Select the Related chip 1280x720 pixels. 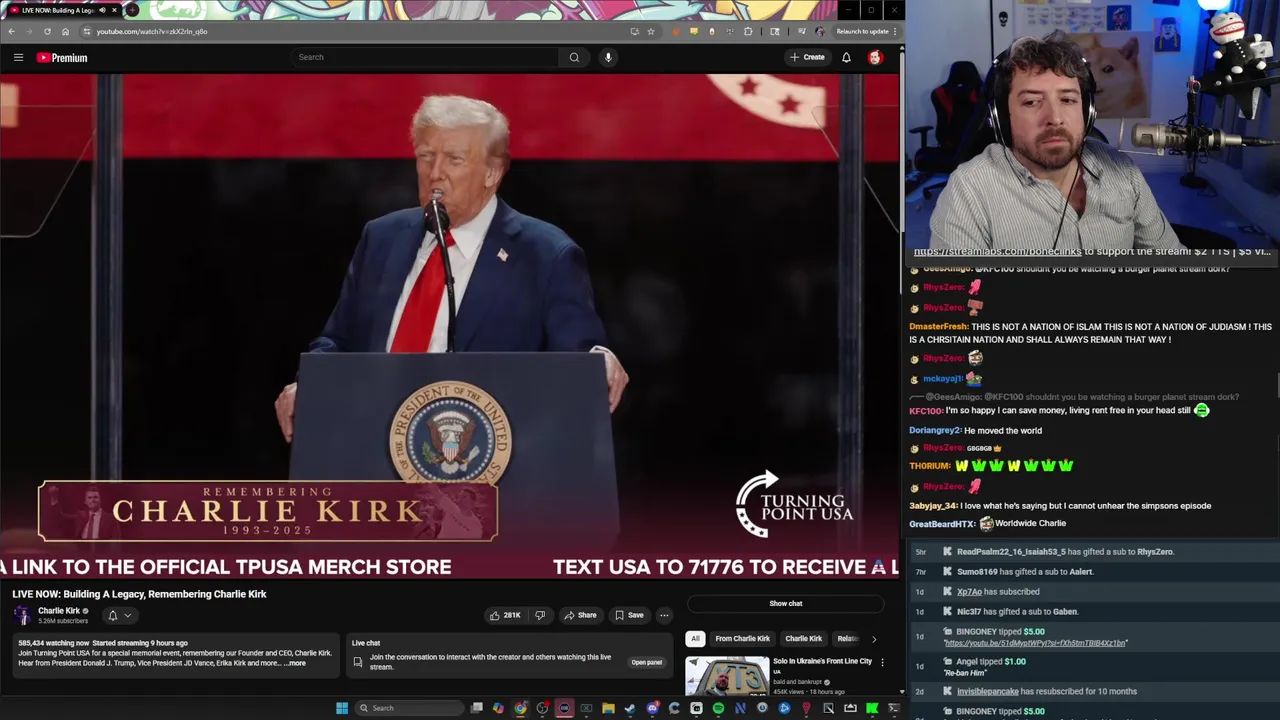(848, 638)
